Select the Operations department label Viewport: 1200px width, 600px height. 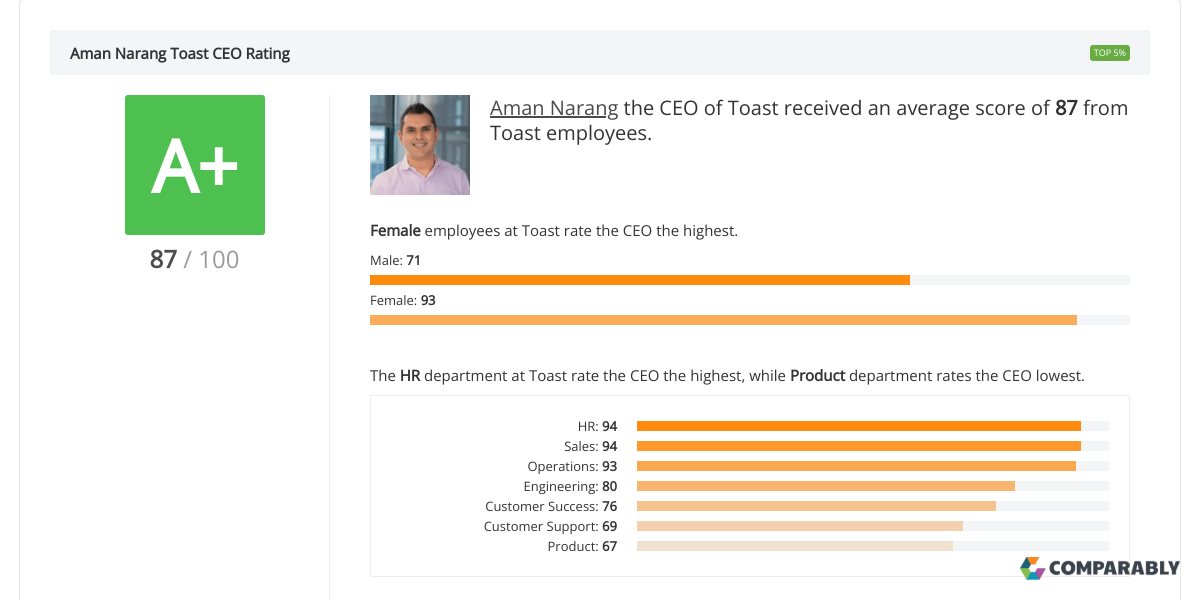572,465
